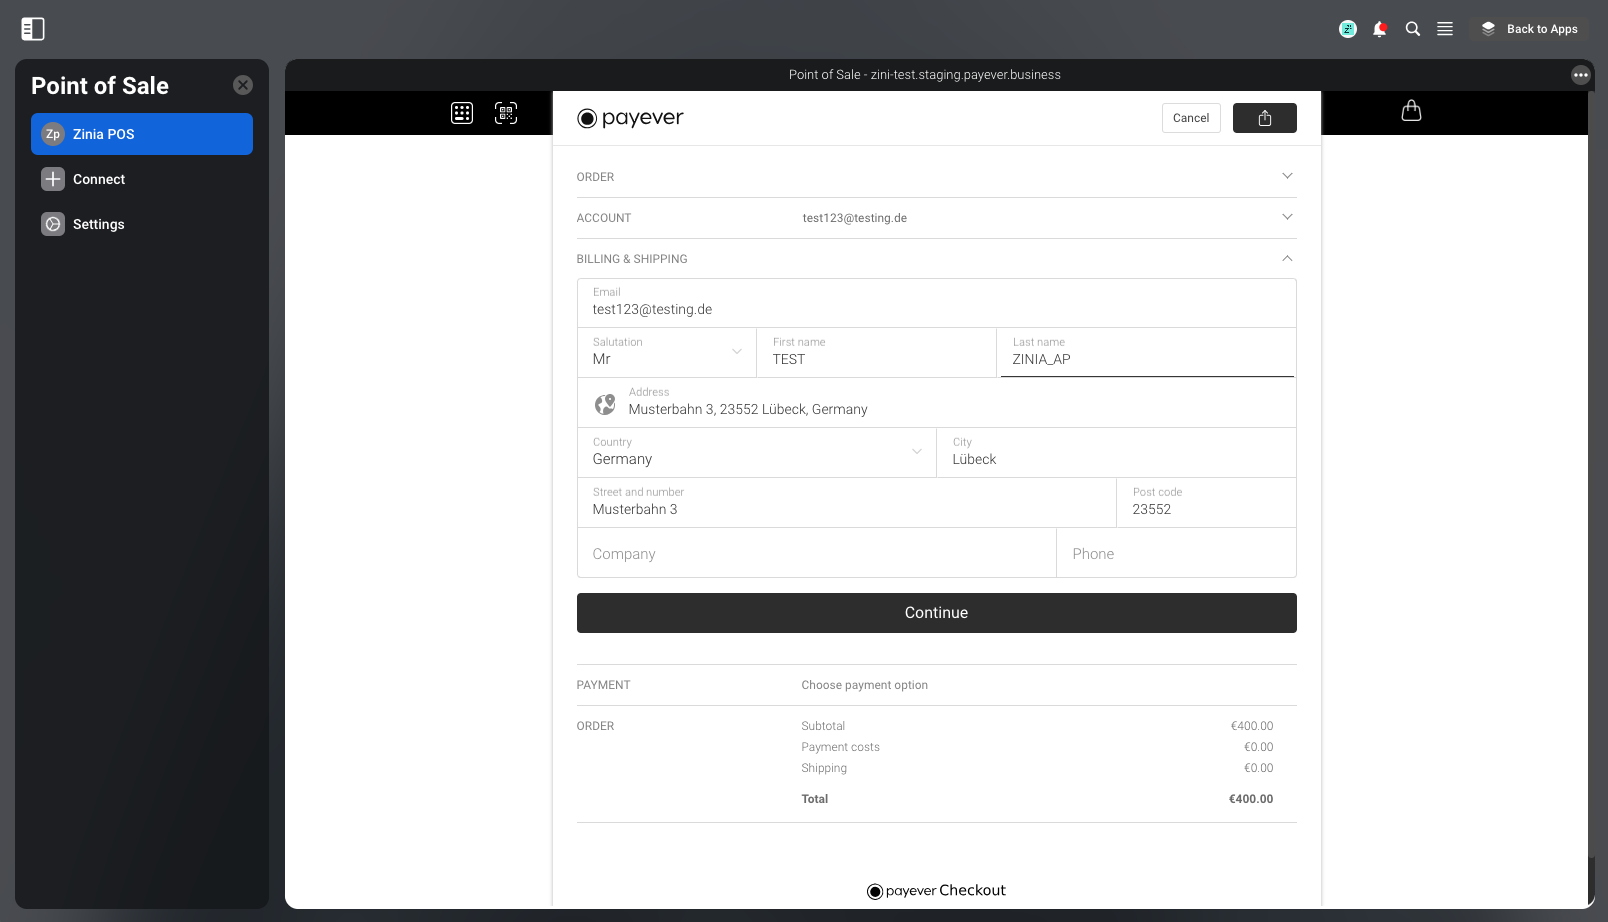Screen dimensions: 1608x922
Task: Edit the Email field
Action: pos(936,303)
